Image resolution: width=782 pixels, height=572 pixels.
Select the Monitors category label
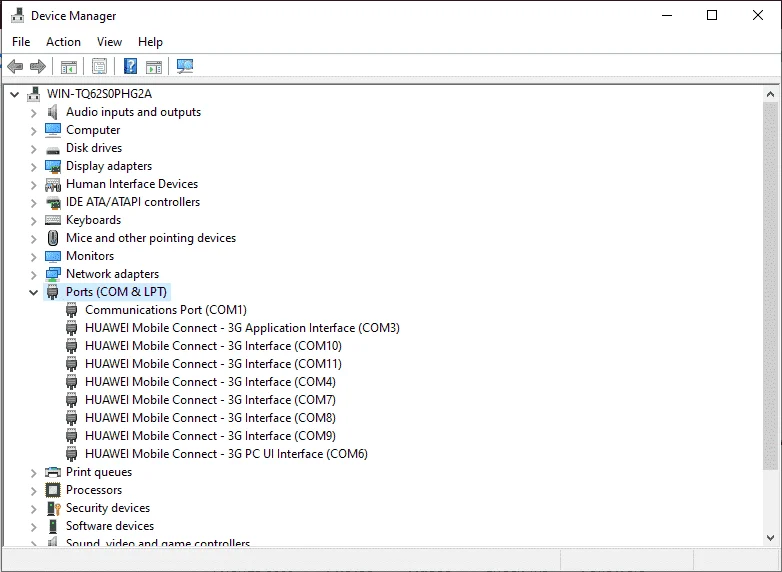click(90, 256)
